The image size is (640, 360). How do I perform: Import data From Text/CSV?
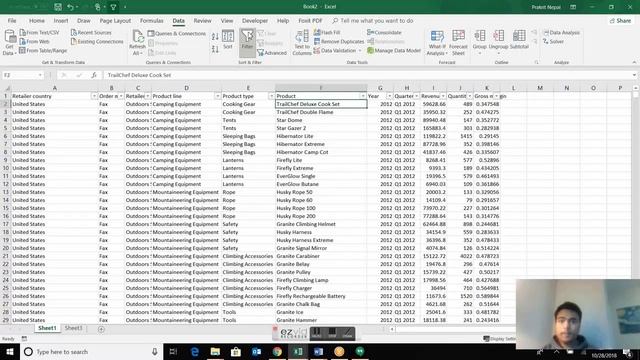(x=39, y=32)
